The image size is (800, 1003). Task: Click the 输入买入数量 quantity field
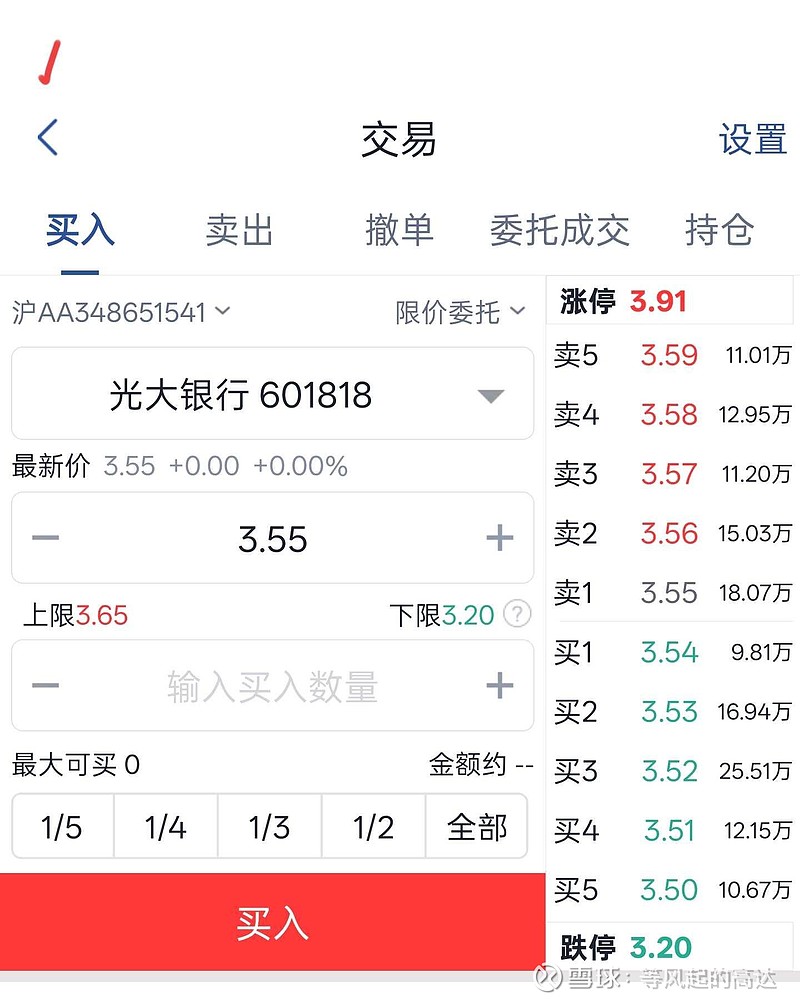point(272,686)
